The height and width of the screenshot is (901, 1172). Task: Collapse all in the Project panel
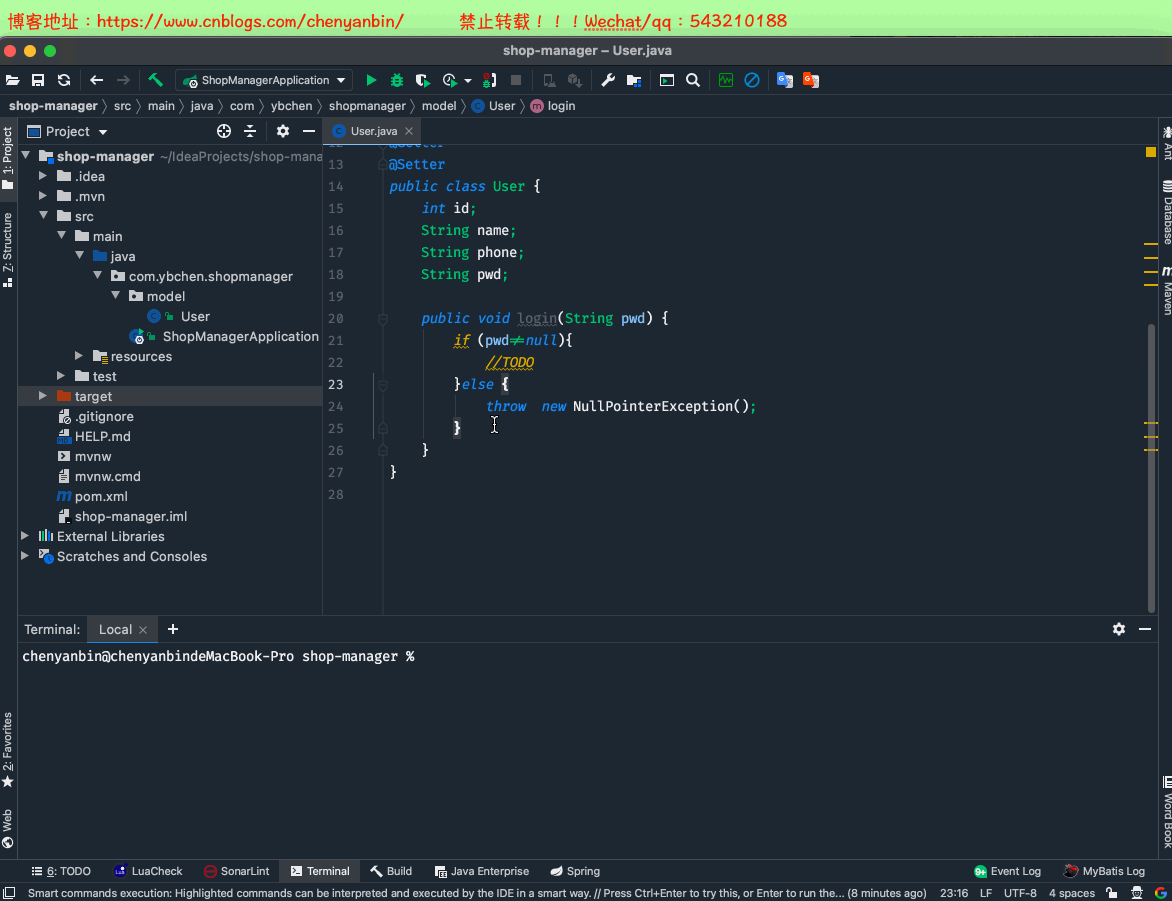[250, 131]
